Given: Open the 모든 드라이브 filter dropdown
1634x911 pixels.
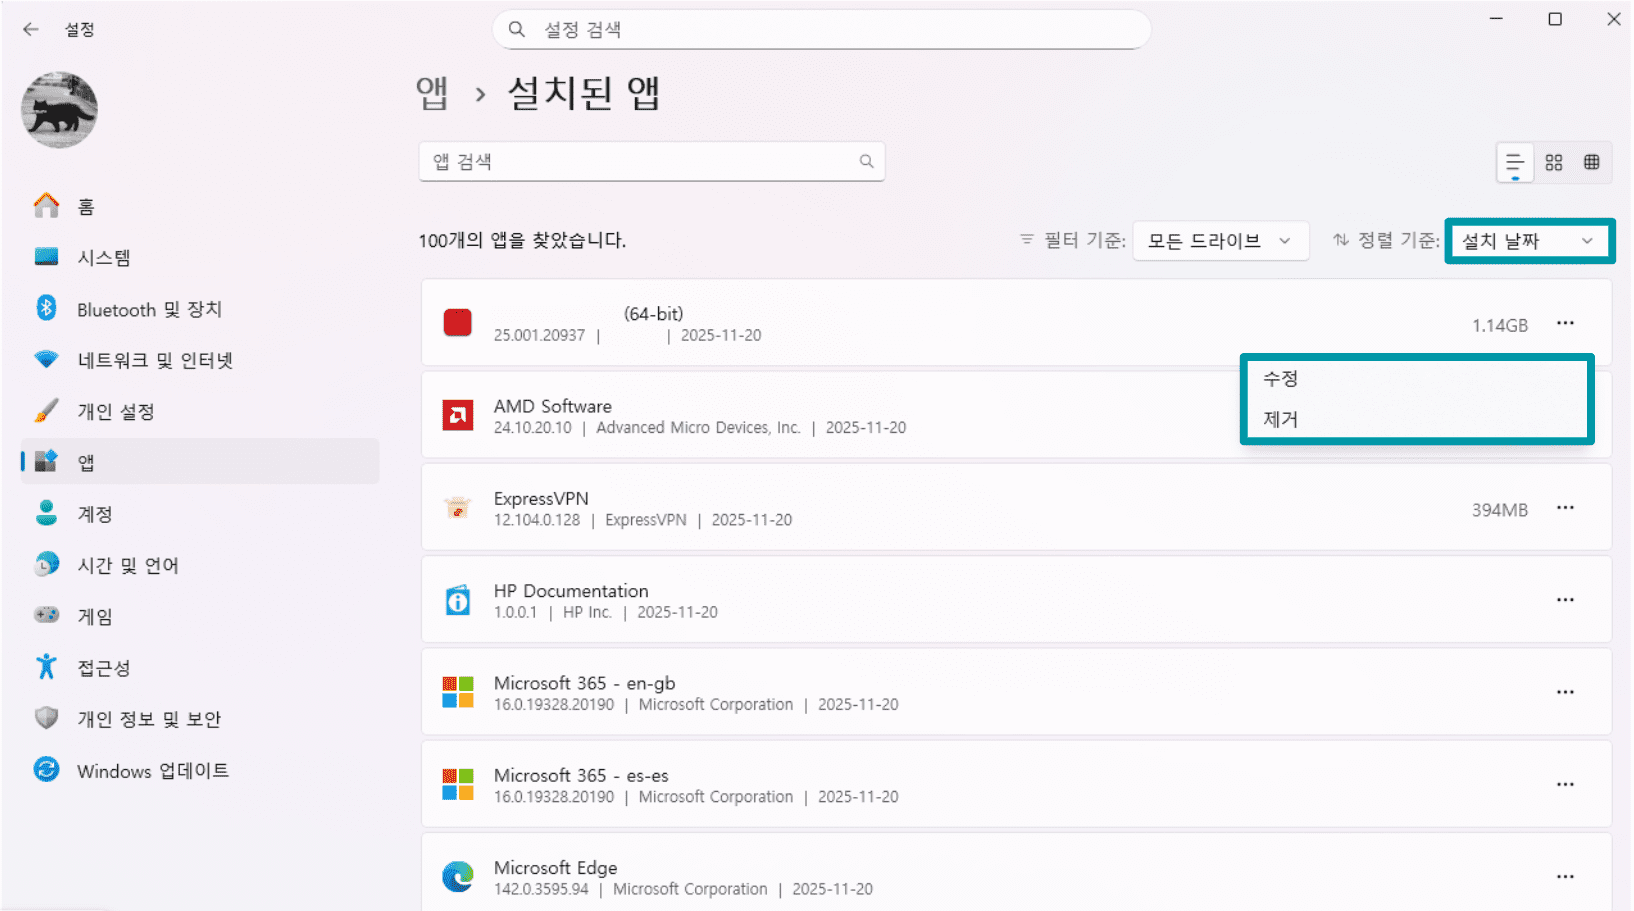Looking at the screenshot, I should (x=1220, y=240).
